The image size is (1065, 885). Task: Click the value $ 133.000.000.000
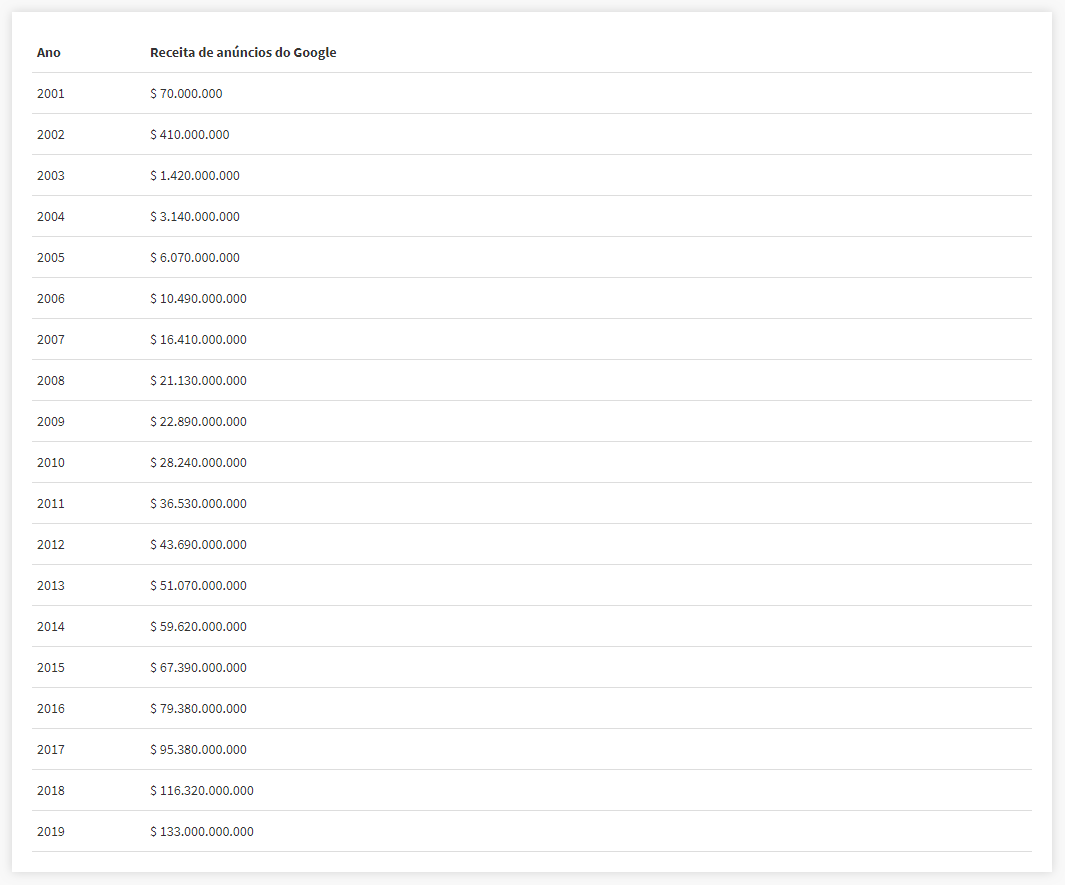click(202, 831)
